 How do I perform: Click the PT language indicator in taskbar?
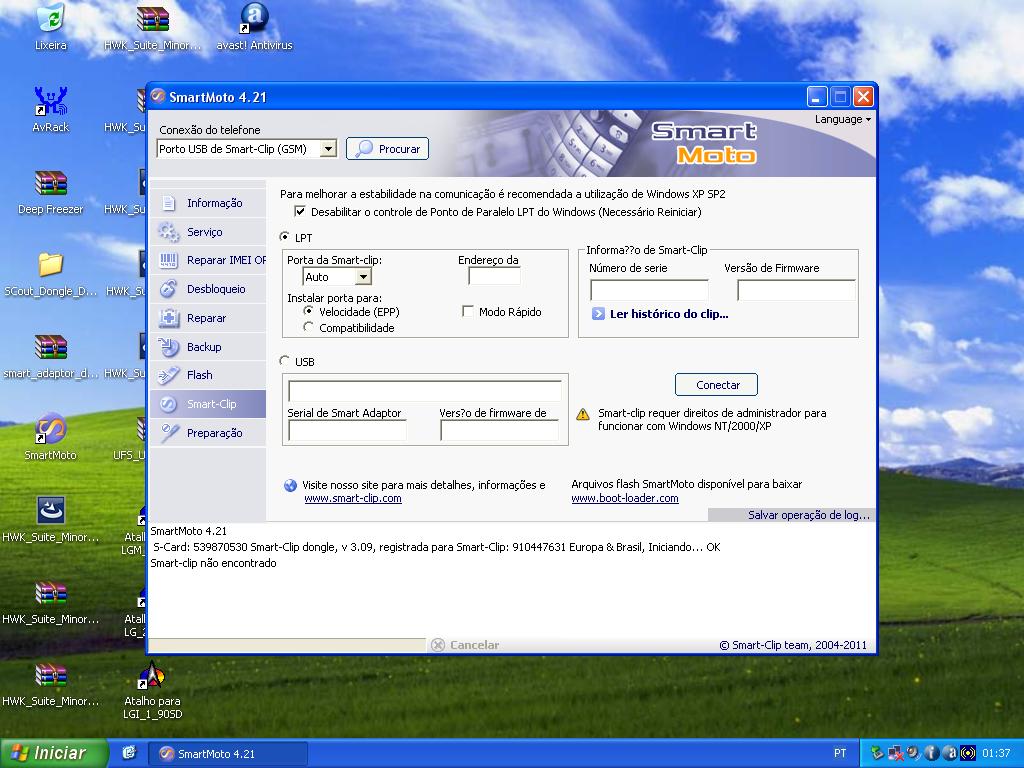(840, 753)
